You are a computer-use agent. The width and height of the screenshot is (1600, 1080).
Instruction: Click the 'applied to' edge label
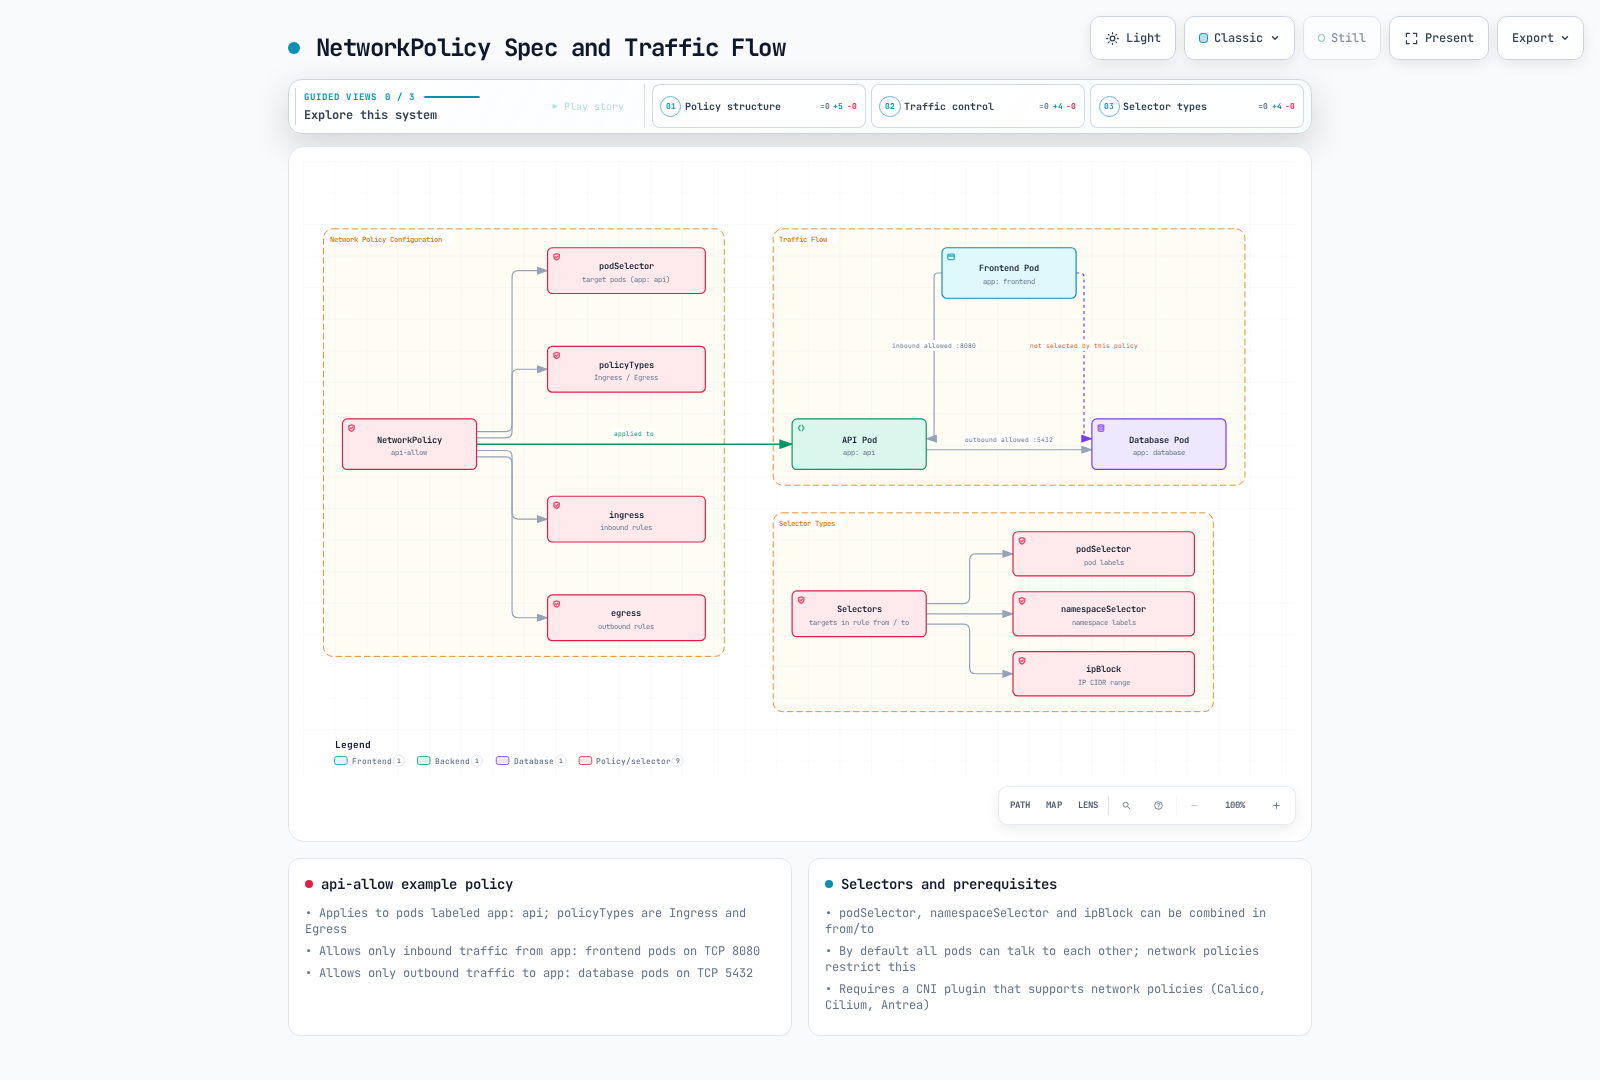pyautogui.click(x=634, y=434)
